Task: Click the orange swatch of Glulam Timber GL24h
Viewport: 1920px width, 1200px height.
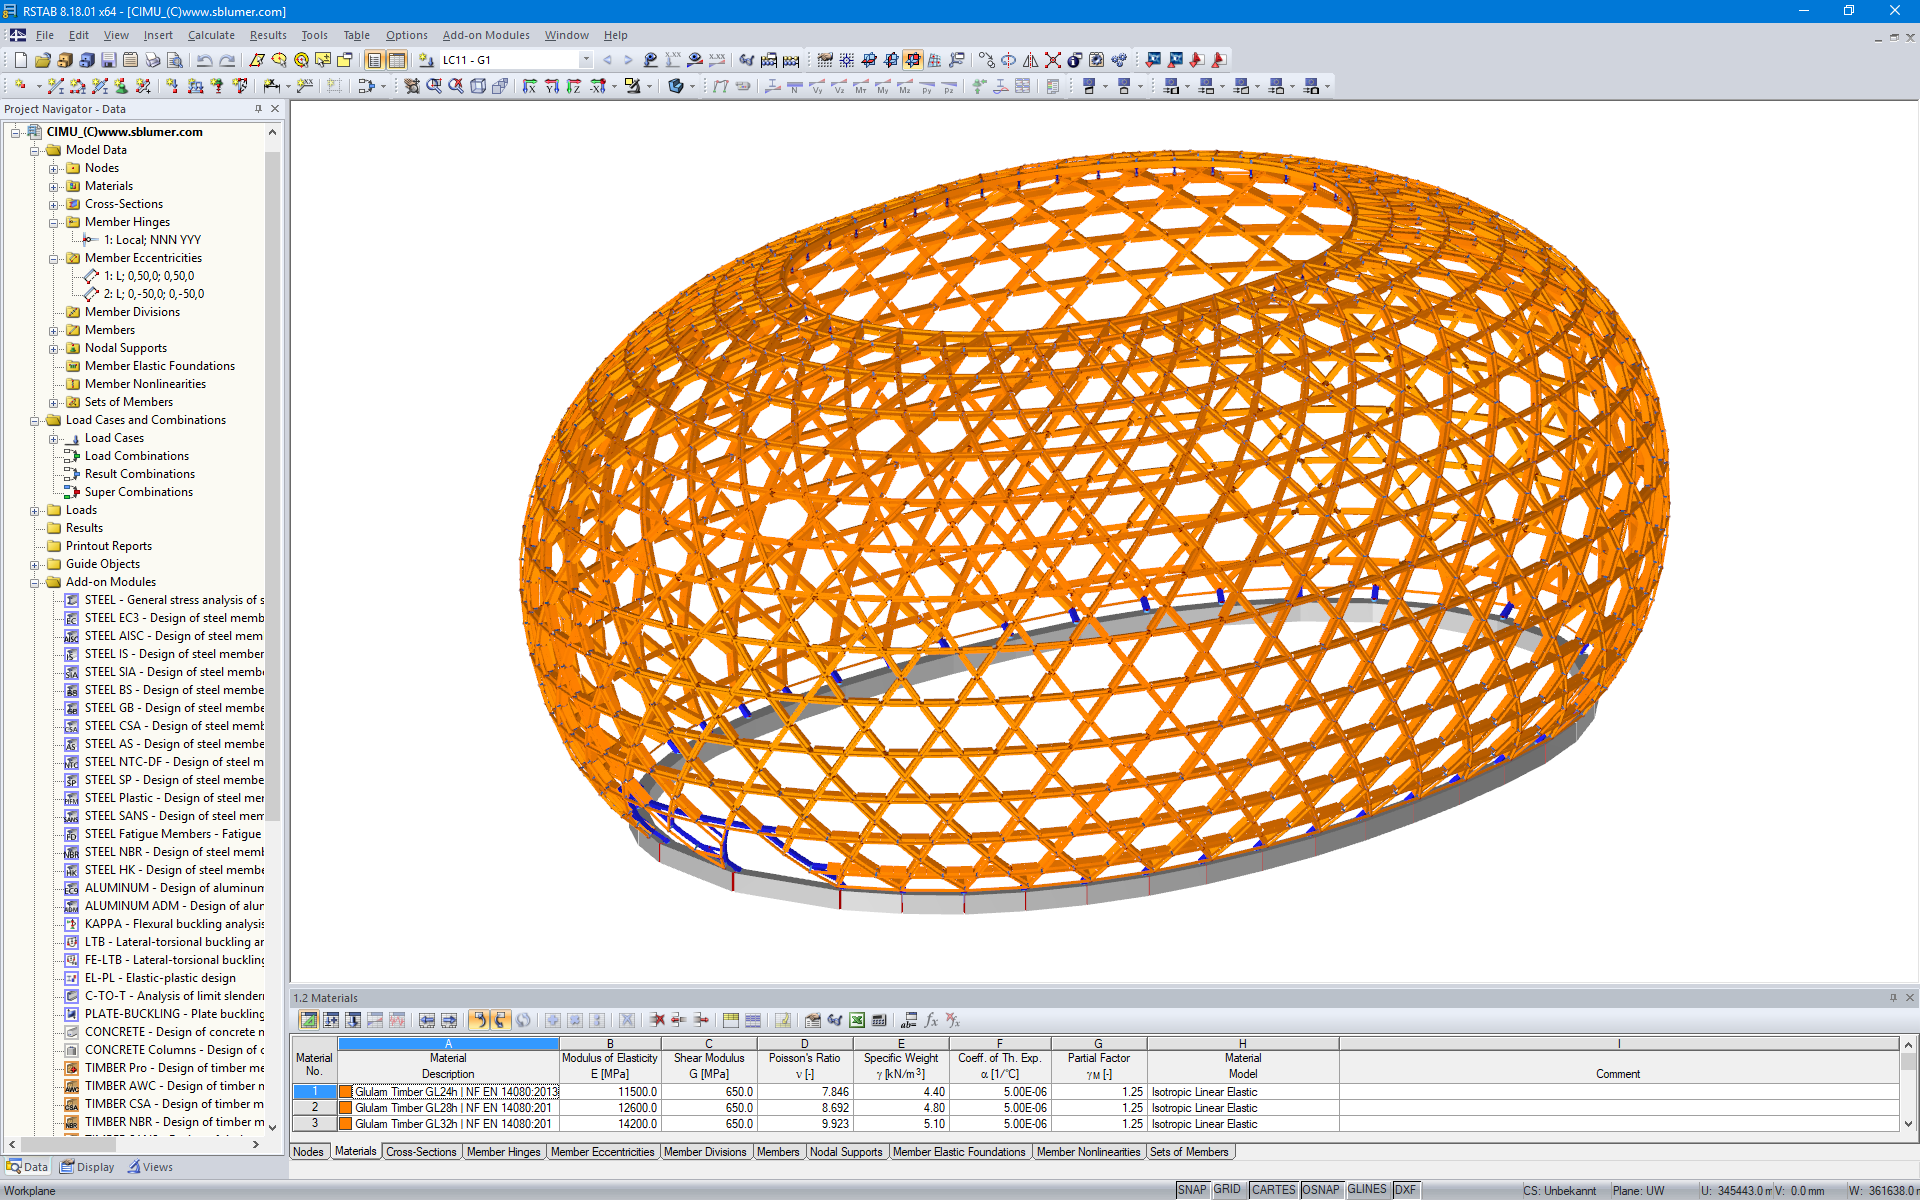Action: pos(346,1092)
